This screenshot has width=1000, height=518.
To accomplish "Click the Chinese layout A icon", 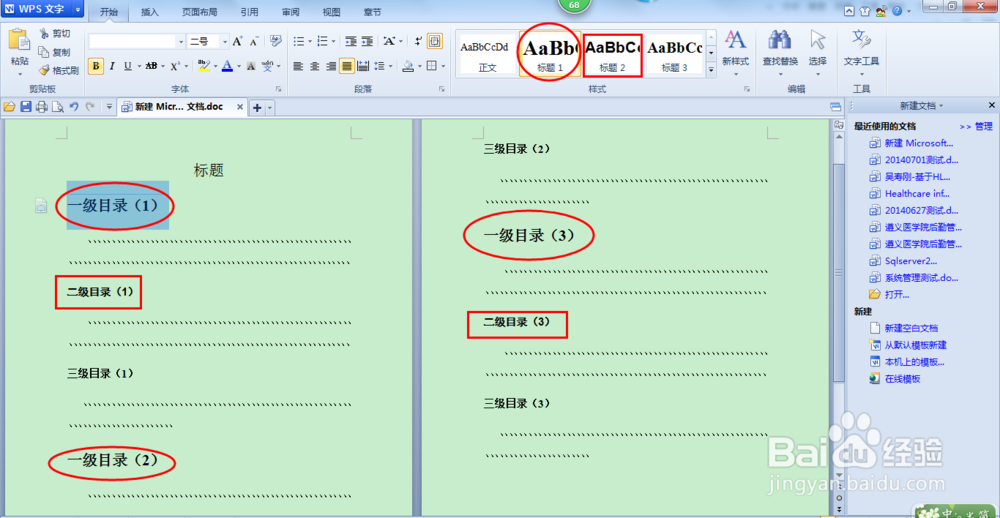I will pos(389,41).
